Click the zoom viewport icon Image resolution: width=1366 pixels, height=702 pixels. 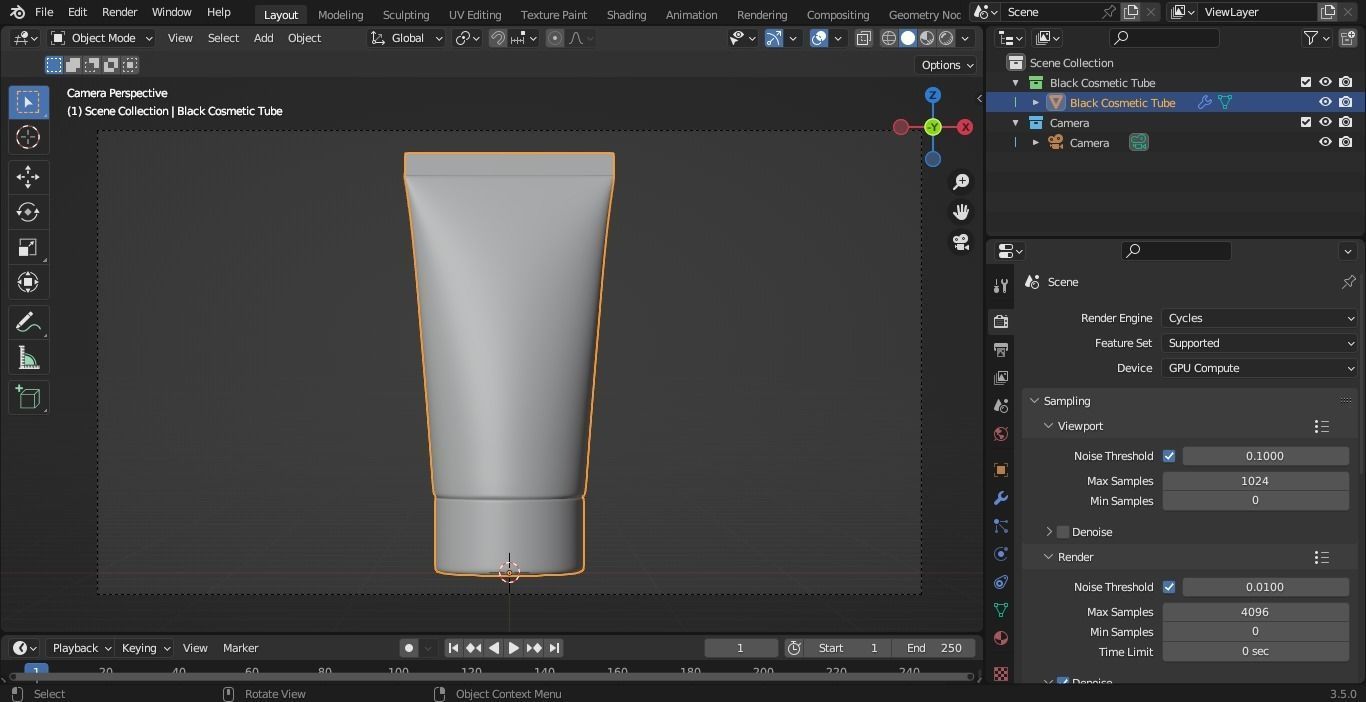click(x=961, y=182)
